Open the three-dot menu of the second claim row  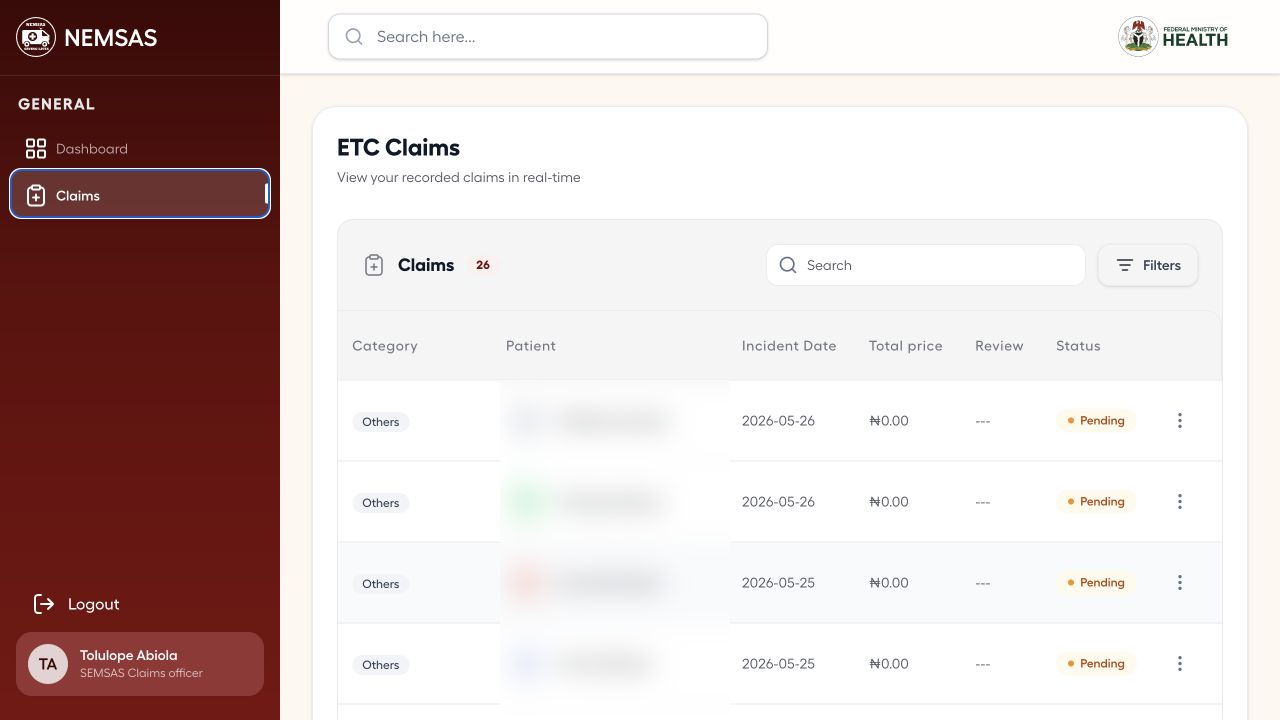click(x=1180, y=502)
